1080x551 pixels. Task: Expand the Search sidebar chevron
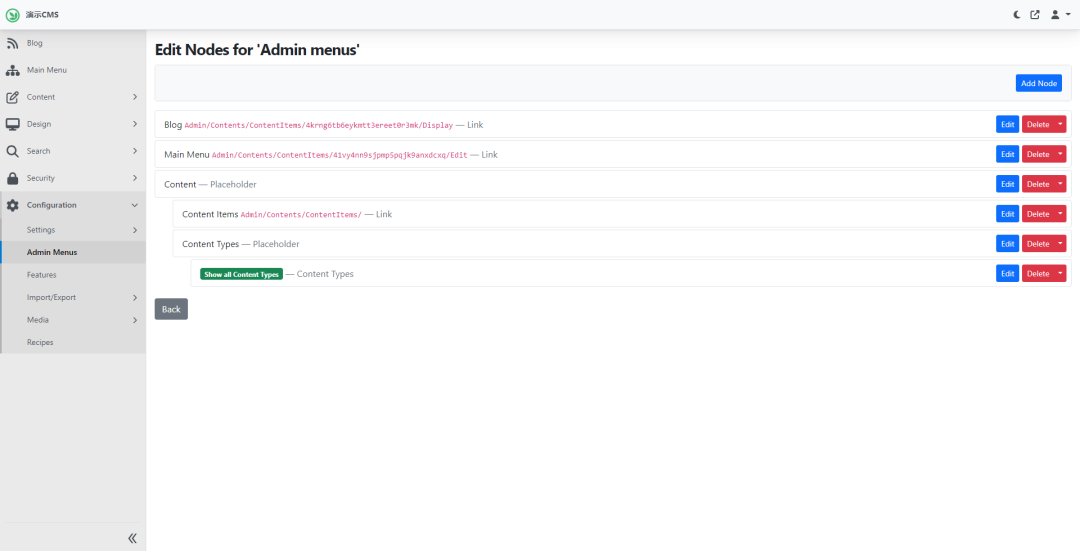[135, 151]
